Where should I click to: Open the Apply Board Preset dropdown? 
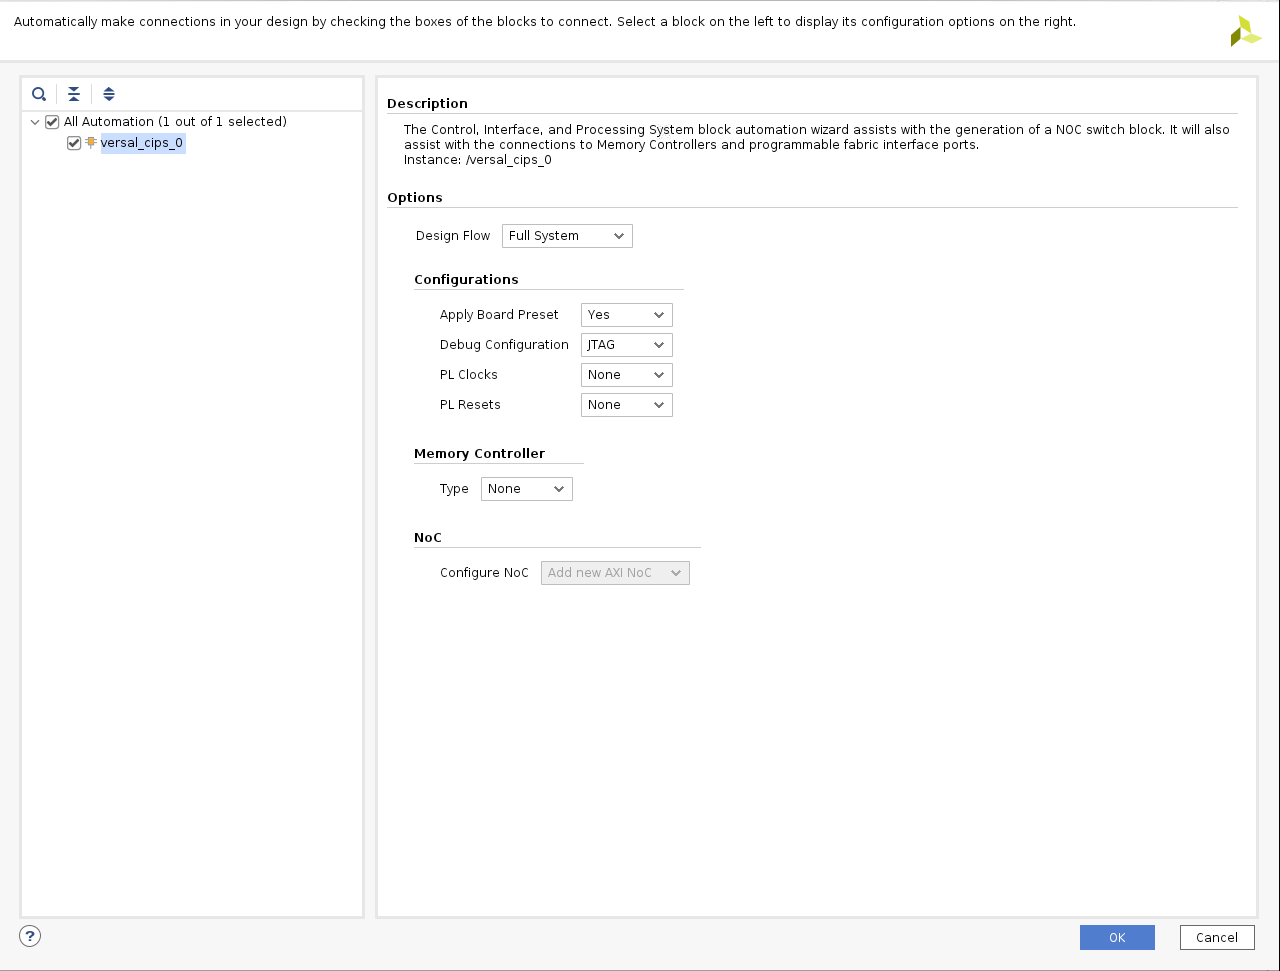click(626, 315)
